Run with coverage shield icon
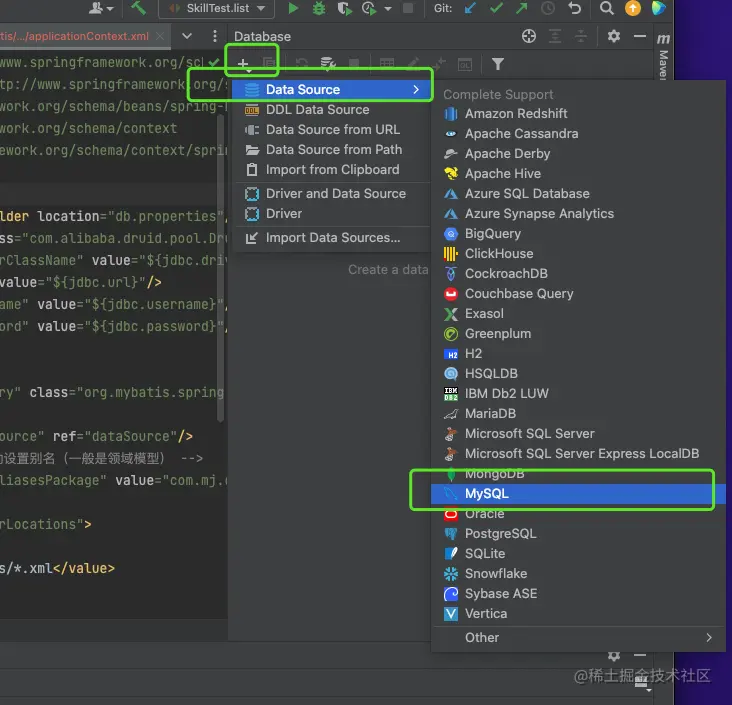 pos(344,8)
